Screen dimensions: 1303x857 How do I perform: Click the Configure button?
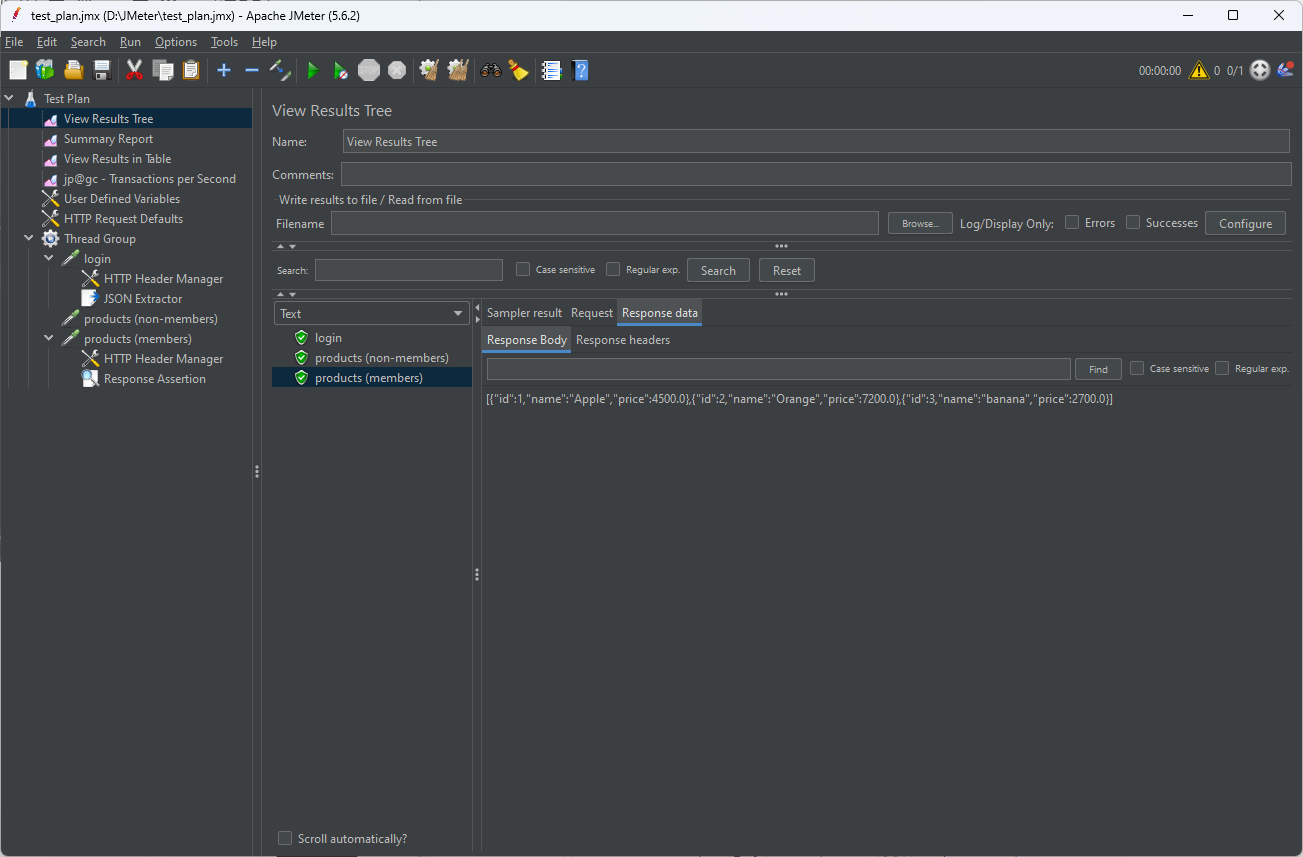(x=1245, y=223)
